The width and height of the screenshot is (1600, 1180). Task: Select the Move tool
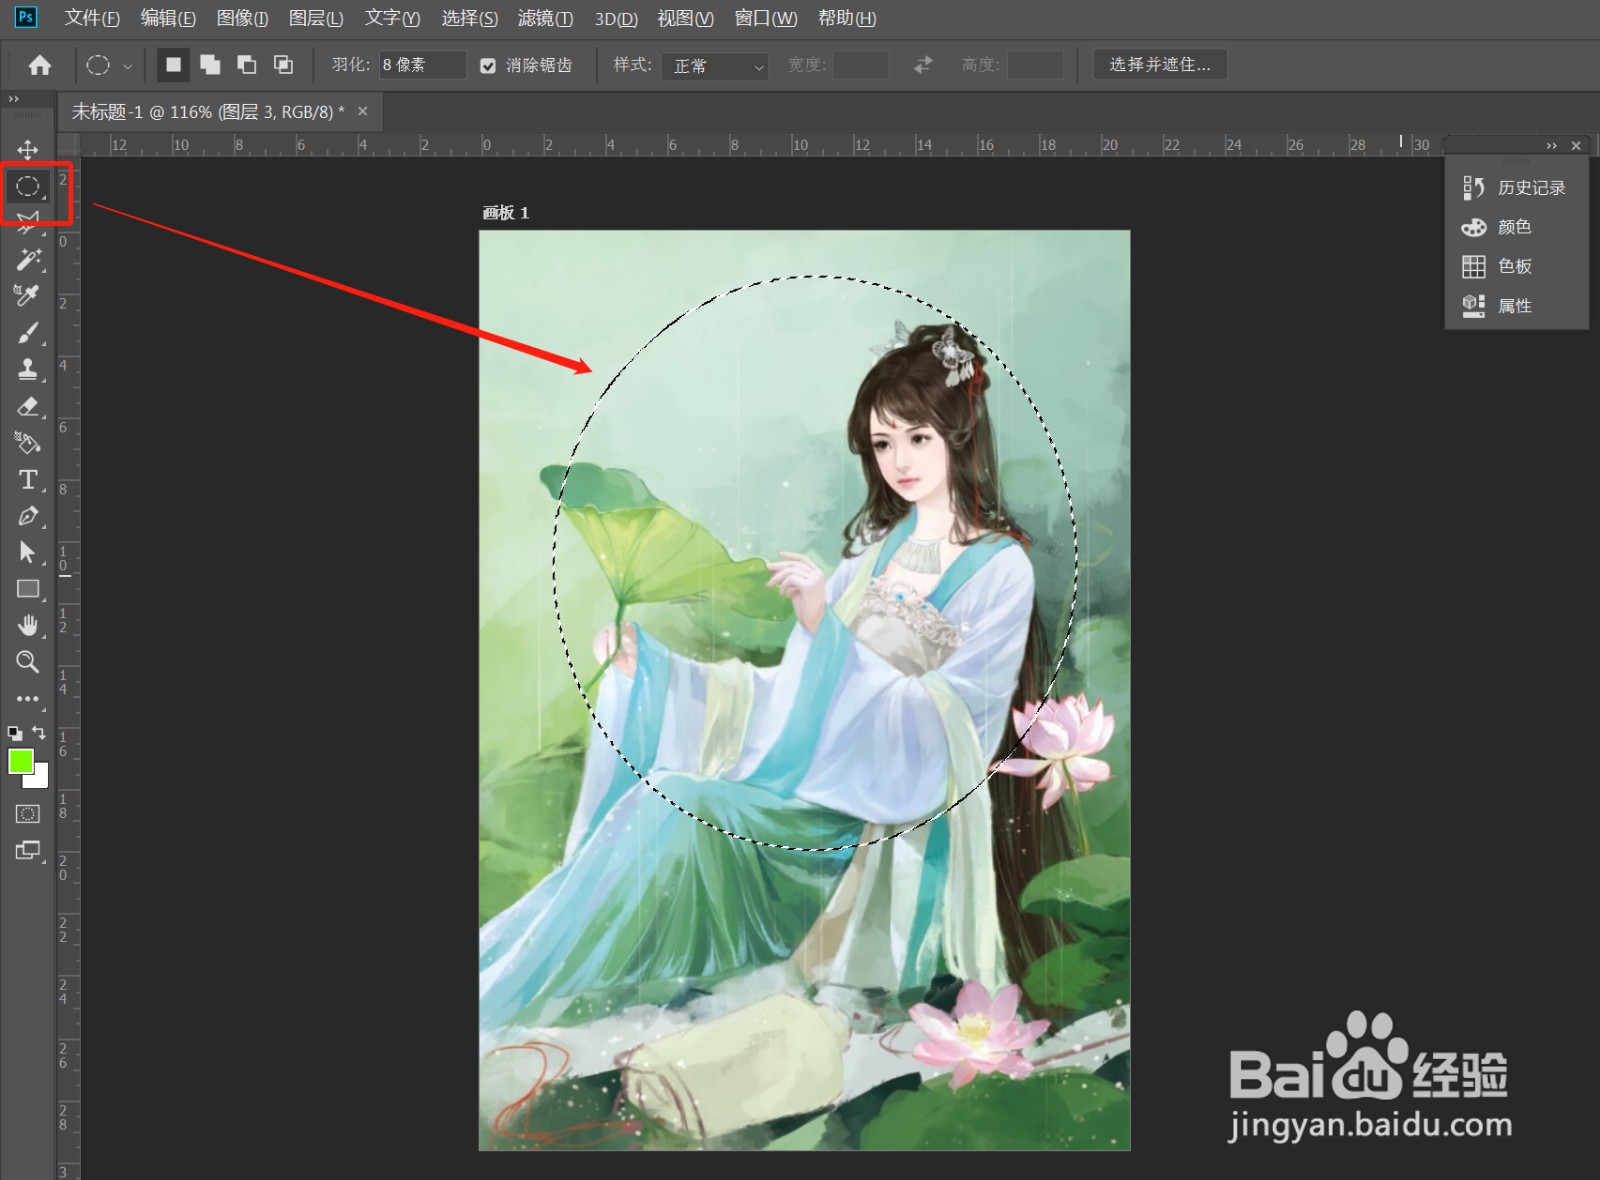27,150
